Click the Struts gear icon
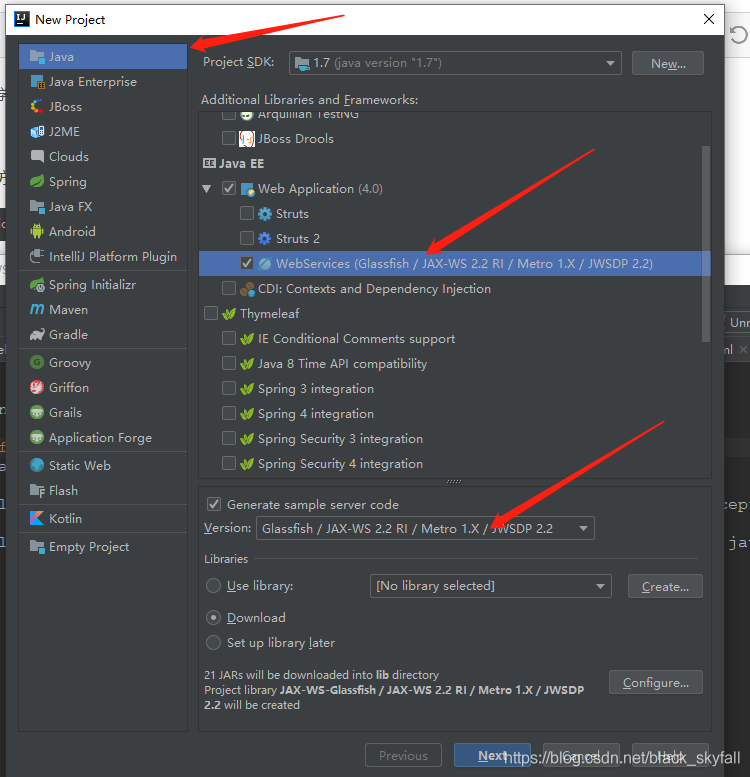The height and width of the screenshot is (777, 750). pyautogui.click(x=265, y=214)
